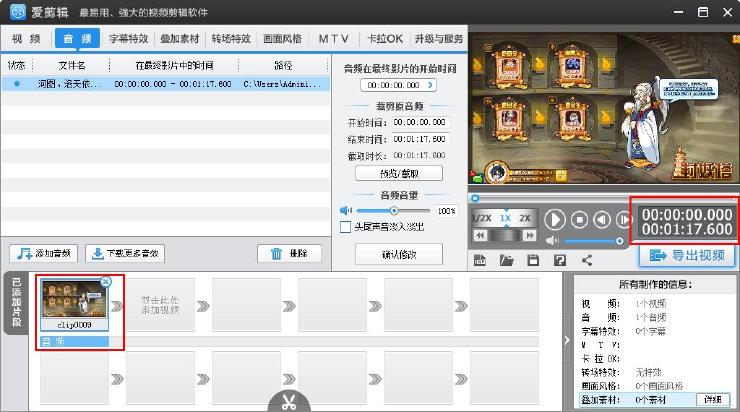Image resolution: width=740 pixels, height=412 pixels.
Task: Click the 添加音频 button
Action: tap(43, 253)
